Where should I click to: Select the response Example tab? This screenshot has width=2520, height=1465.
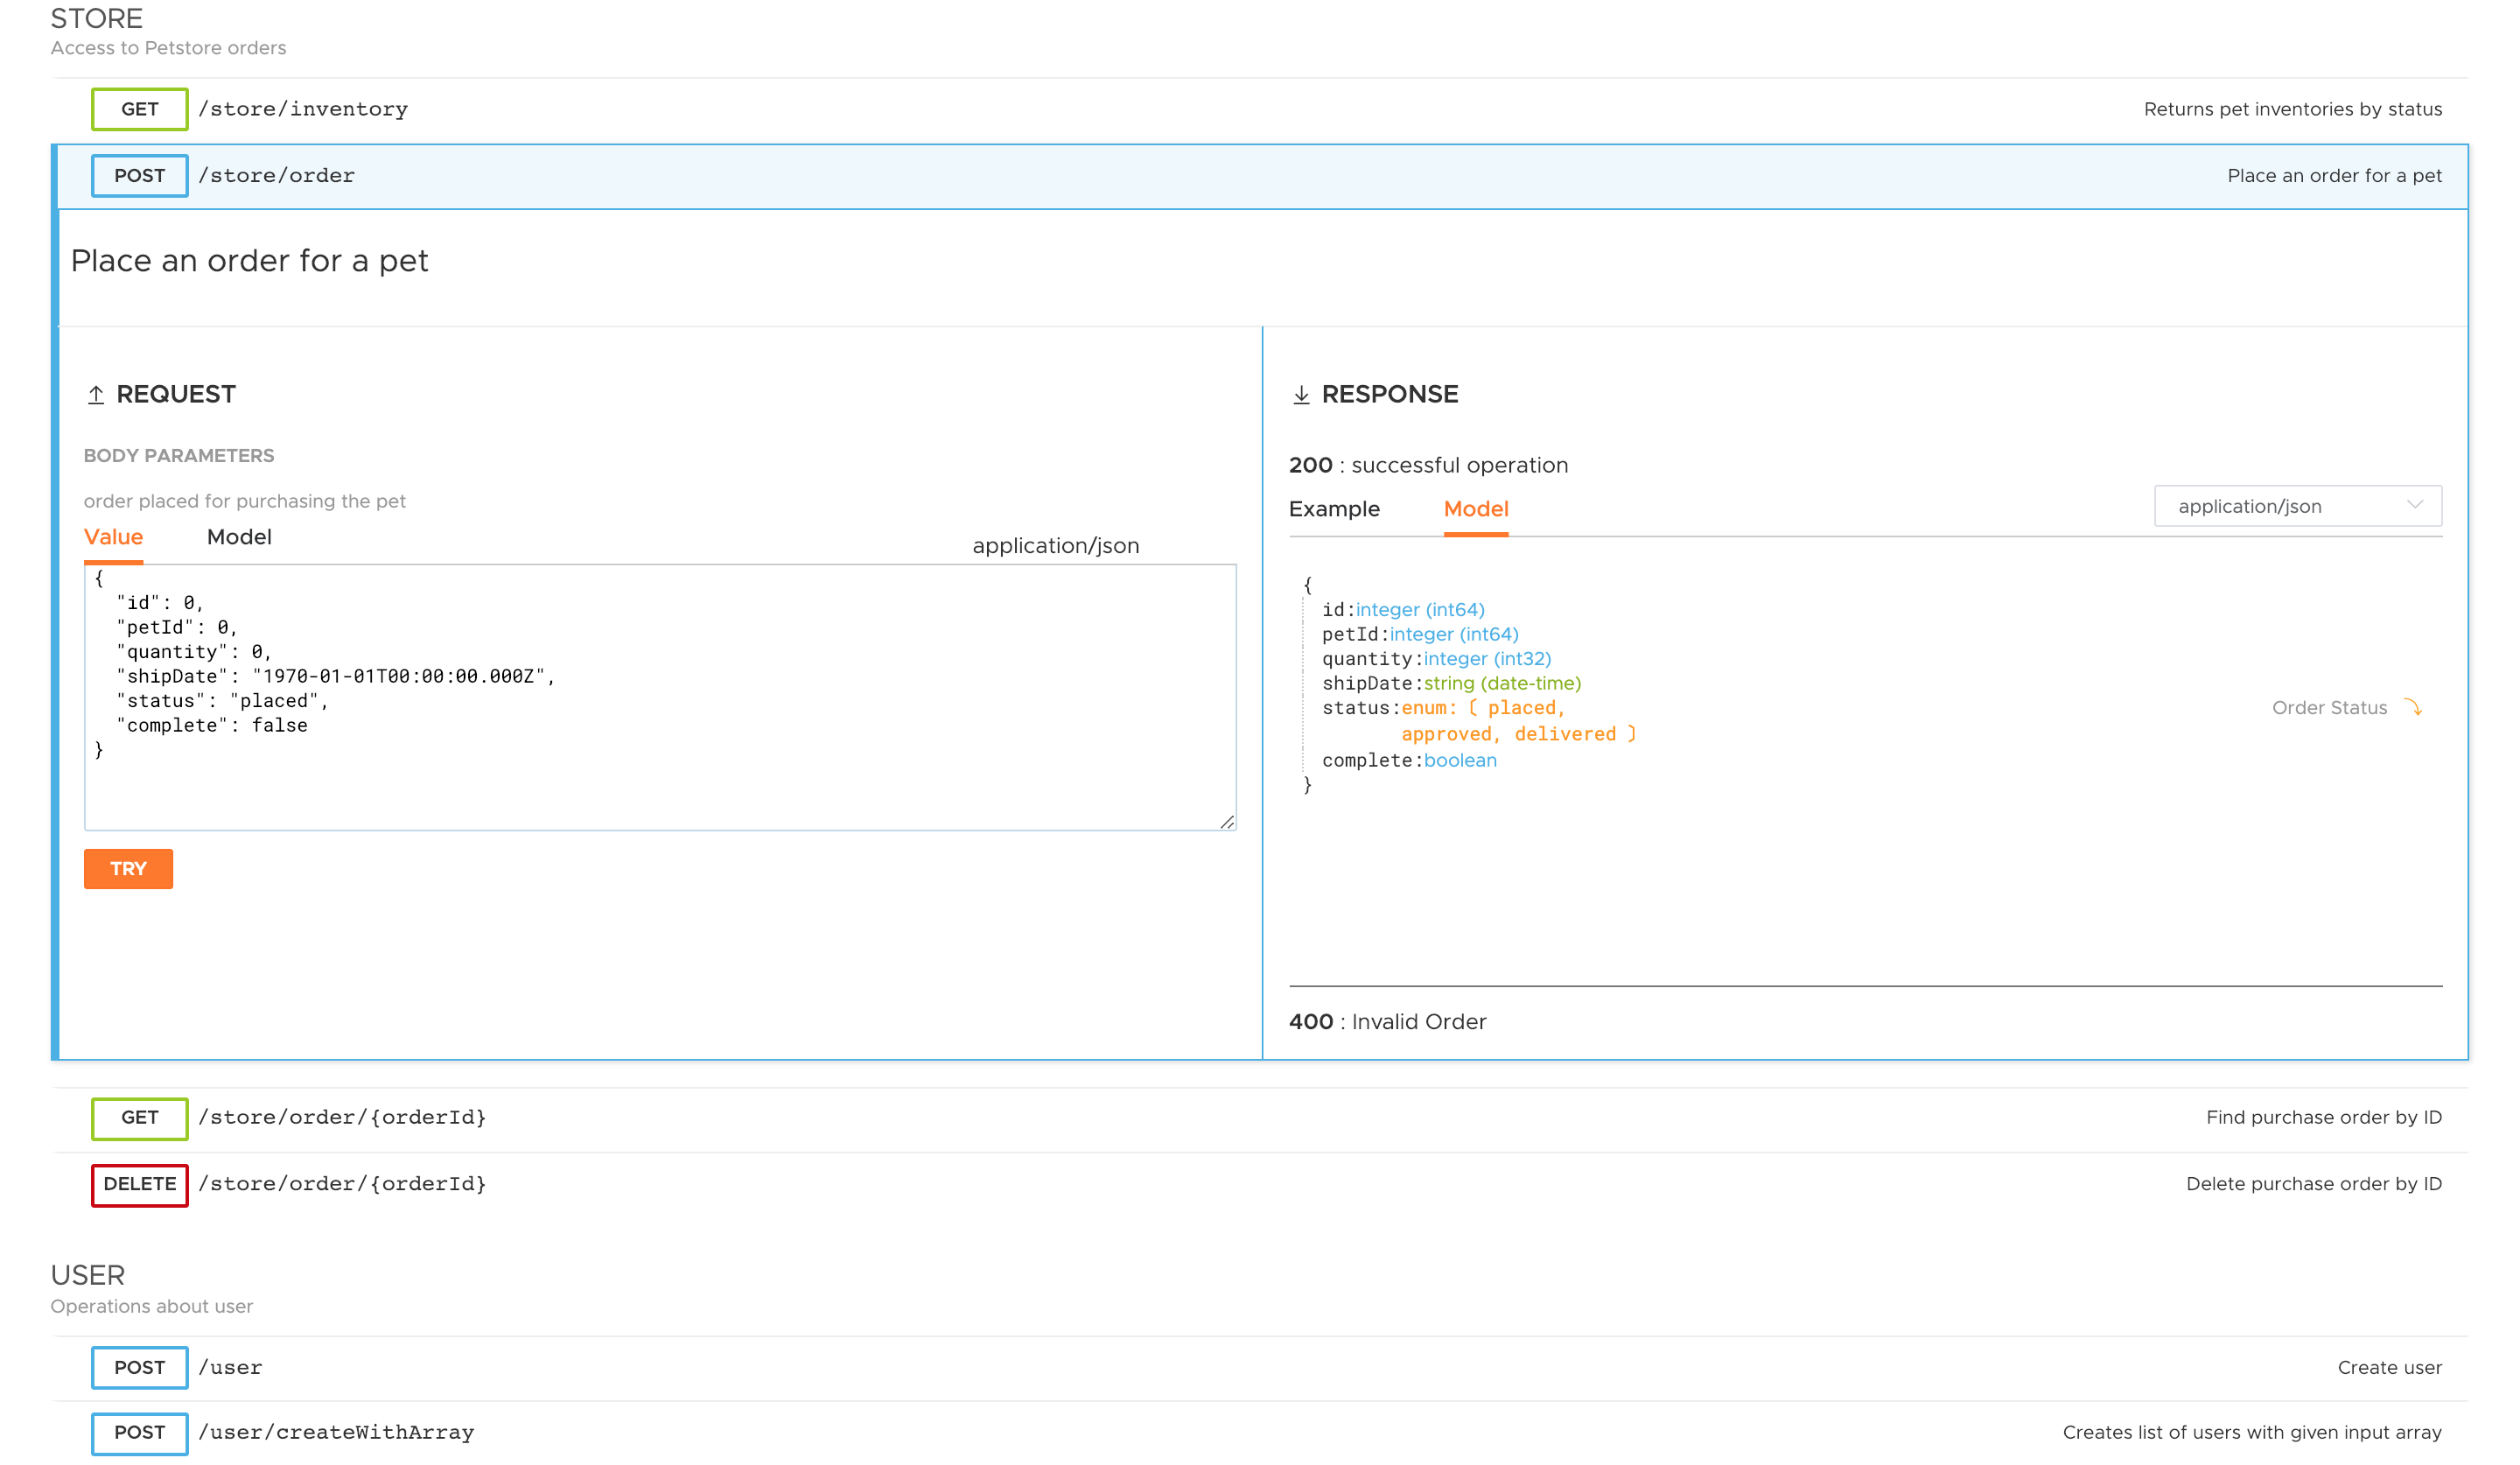coord(1334,509)
